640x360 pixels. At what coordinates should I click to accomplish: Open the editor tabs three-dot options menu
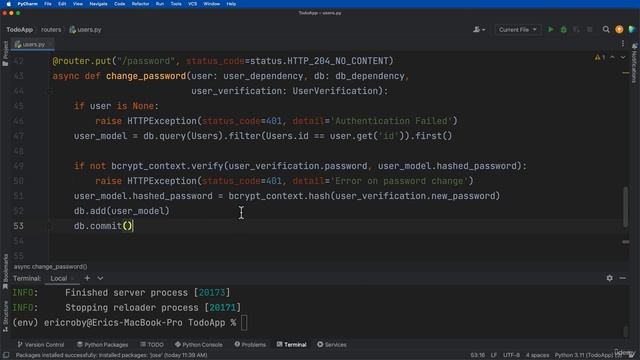pyautogui.click(x=623, y=44)
